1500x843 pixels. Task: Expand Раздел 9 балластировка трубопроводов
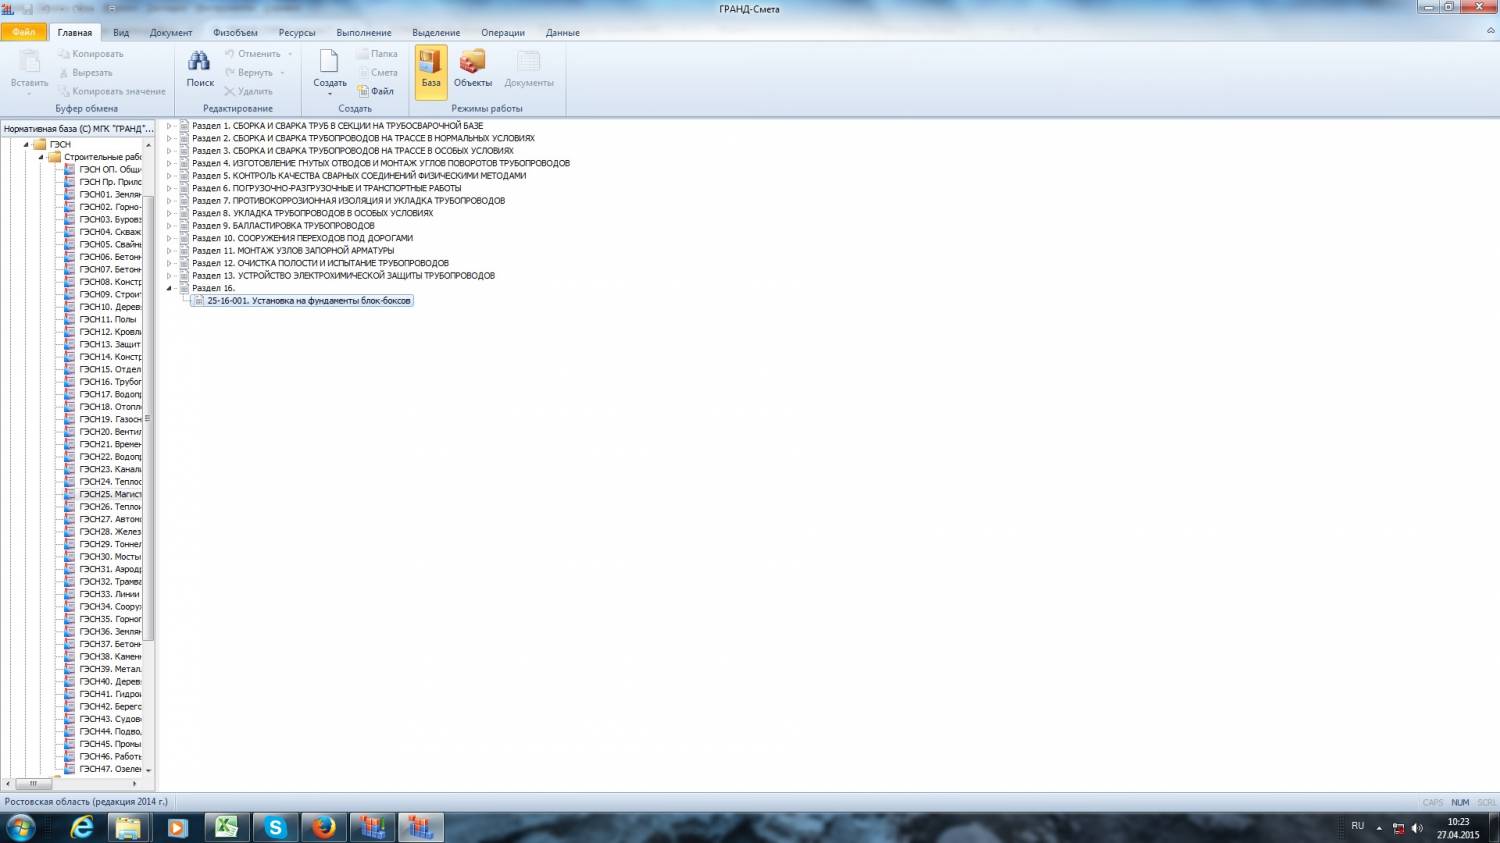tap(170, 226)
